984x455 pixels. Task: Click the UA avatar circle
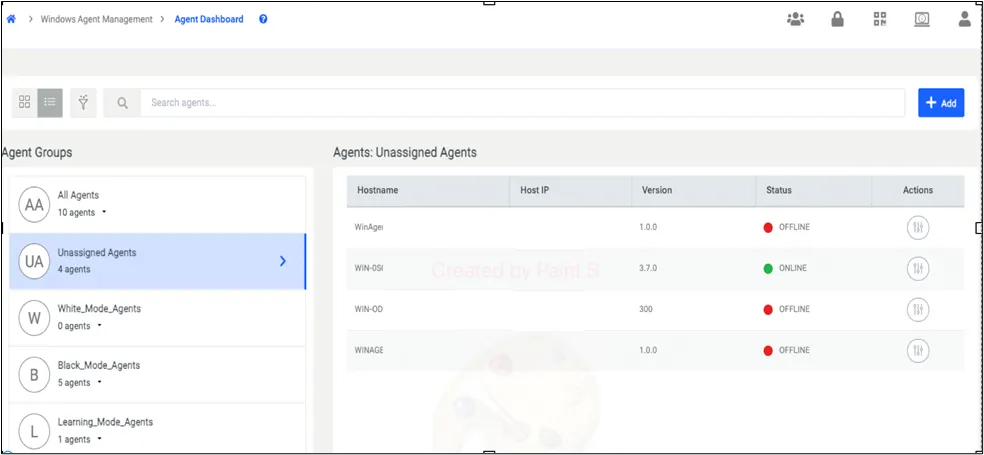click(x=35, y=261)
